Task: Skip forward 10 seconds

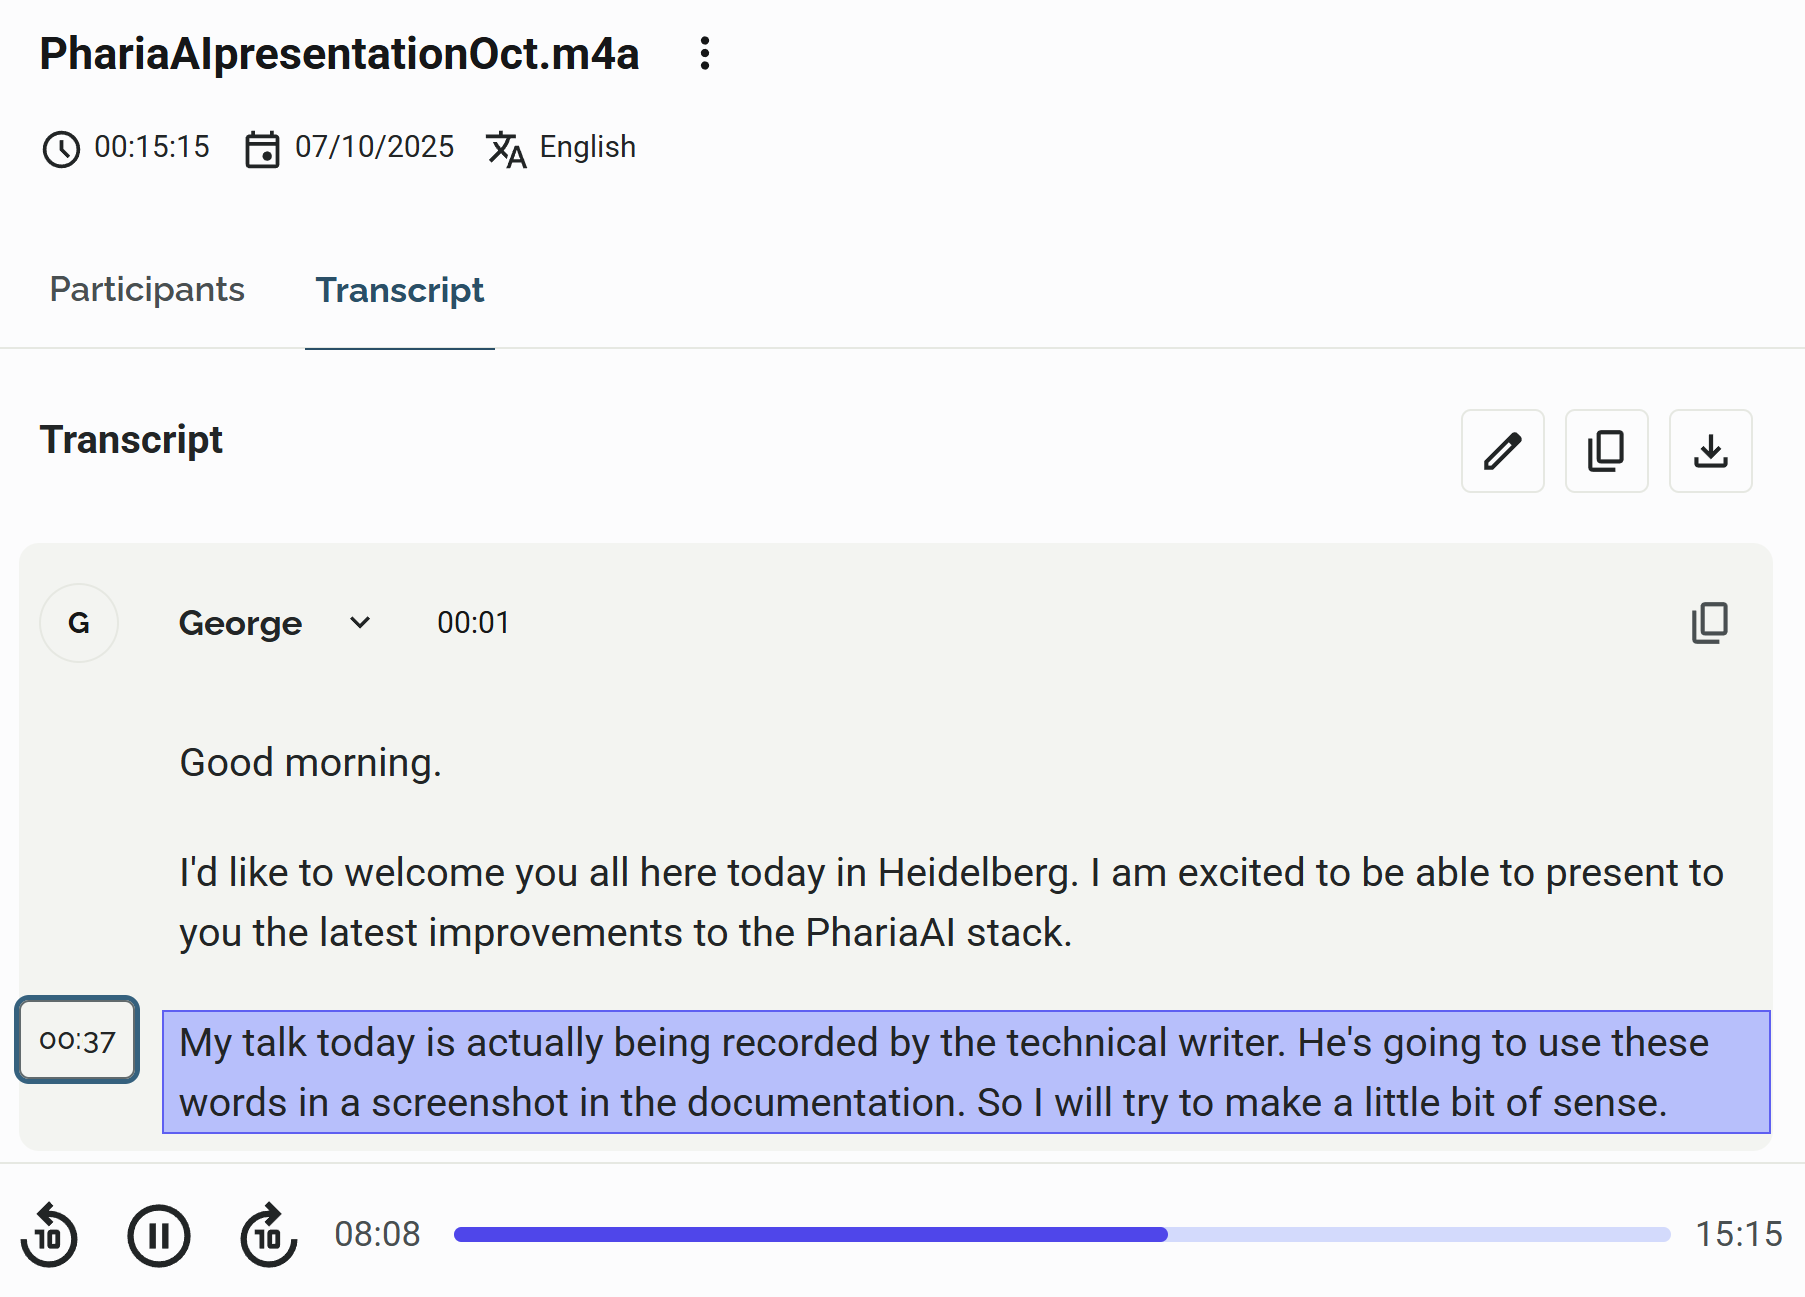Action: tap(267, 1235)
